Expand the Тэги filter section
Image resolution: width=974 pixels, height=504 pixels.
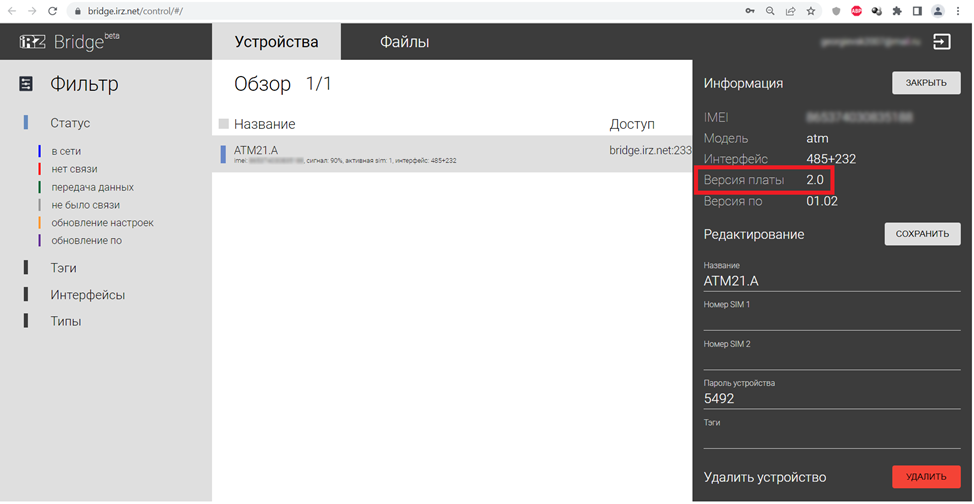tap(63, 268)
